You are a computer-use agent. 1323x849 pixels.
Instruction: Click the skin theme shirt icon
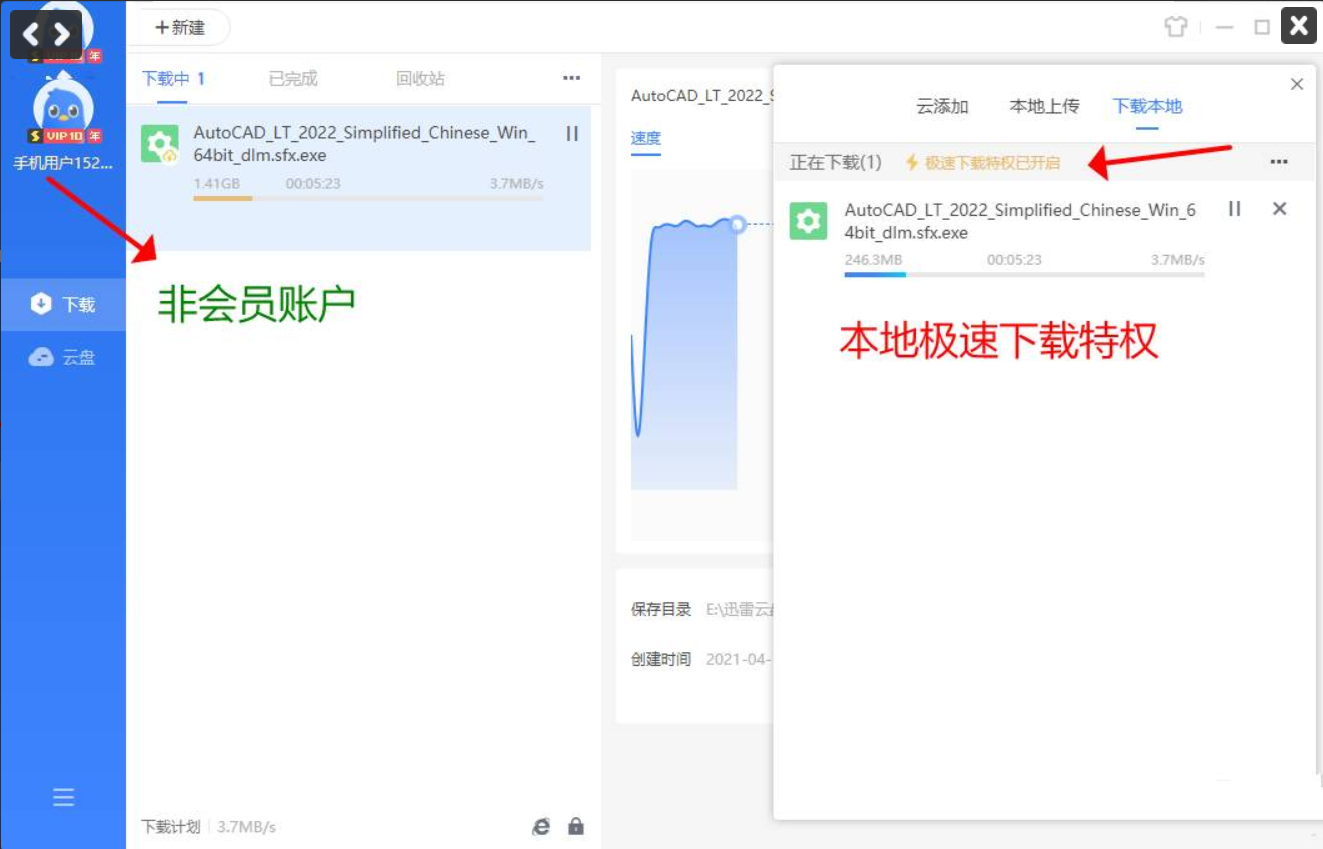(1176, 27)
